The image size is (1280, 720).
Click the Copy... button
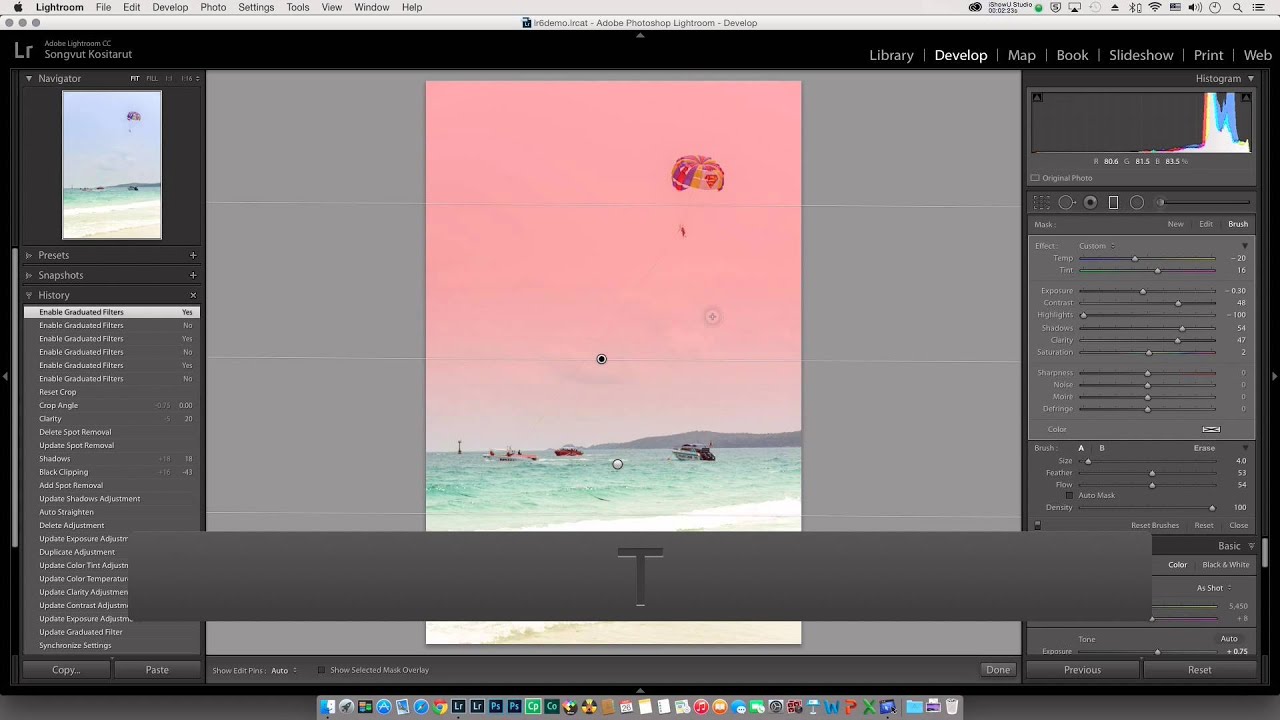[x=66, y=670]
